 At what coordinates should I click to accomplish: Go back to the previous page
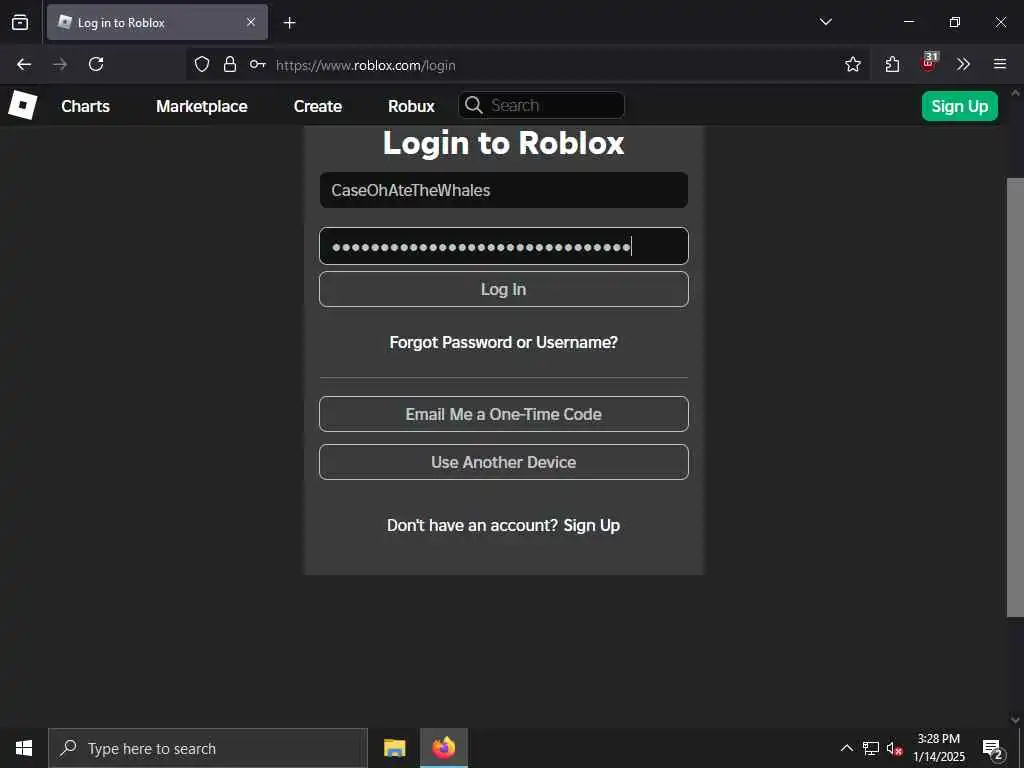(x=24, y=64)
